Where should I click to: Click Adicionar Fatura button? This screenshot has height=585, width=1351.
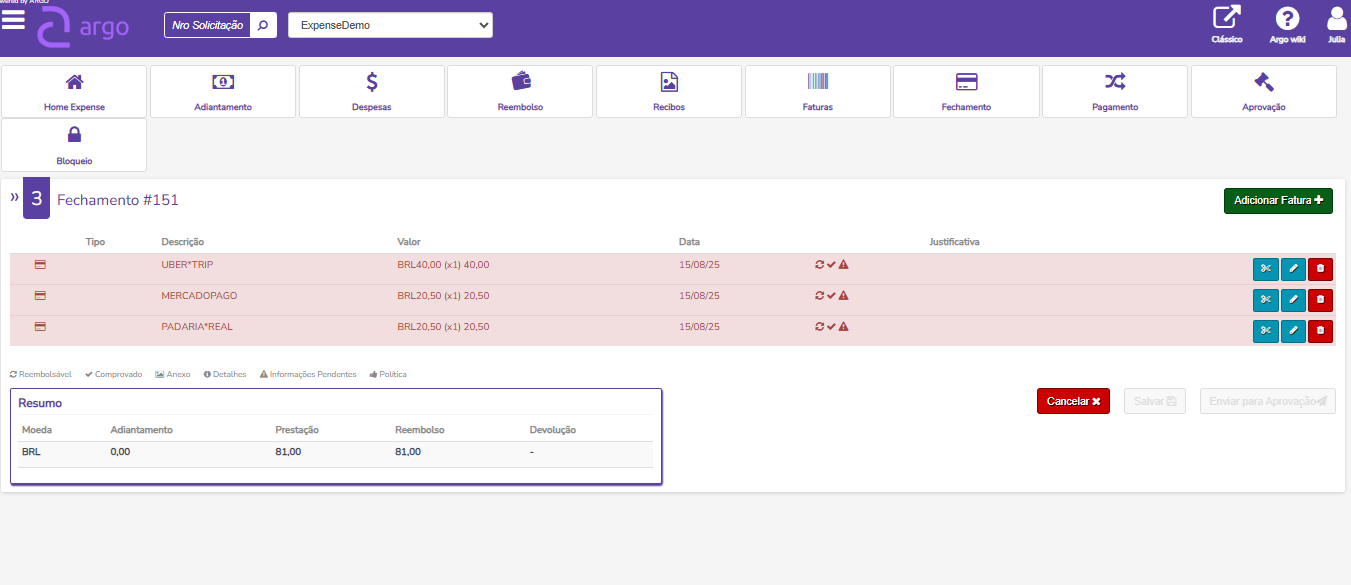click(1277, 201)
